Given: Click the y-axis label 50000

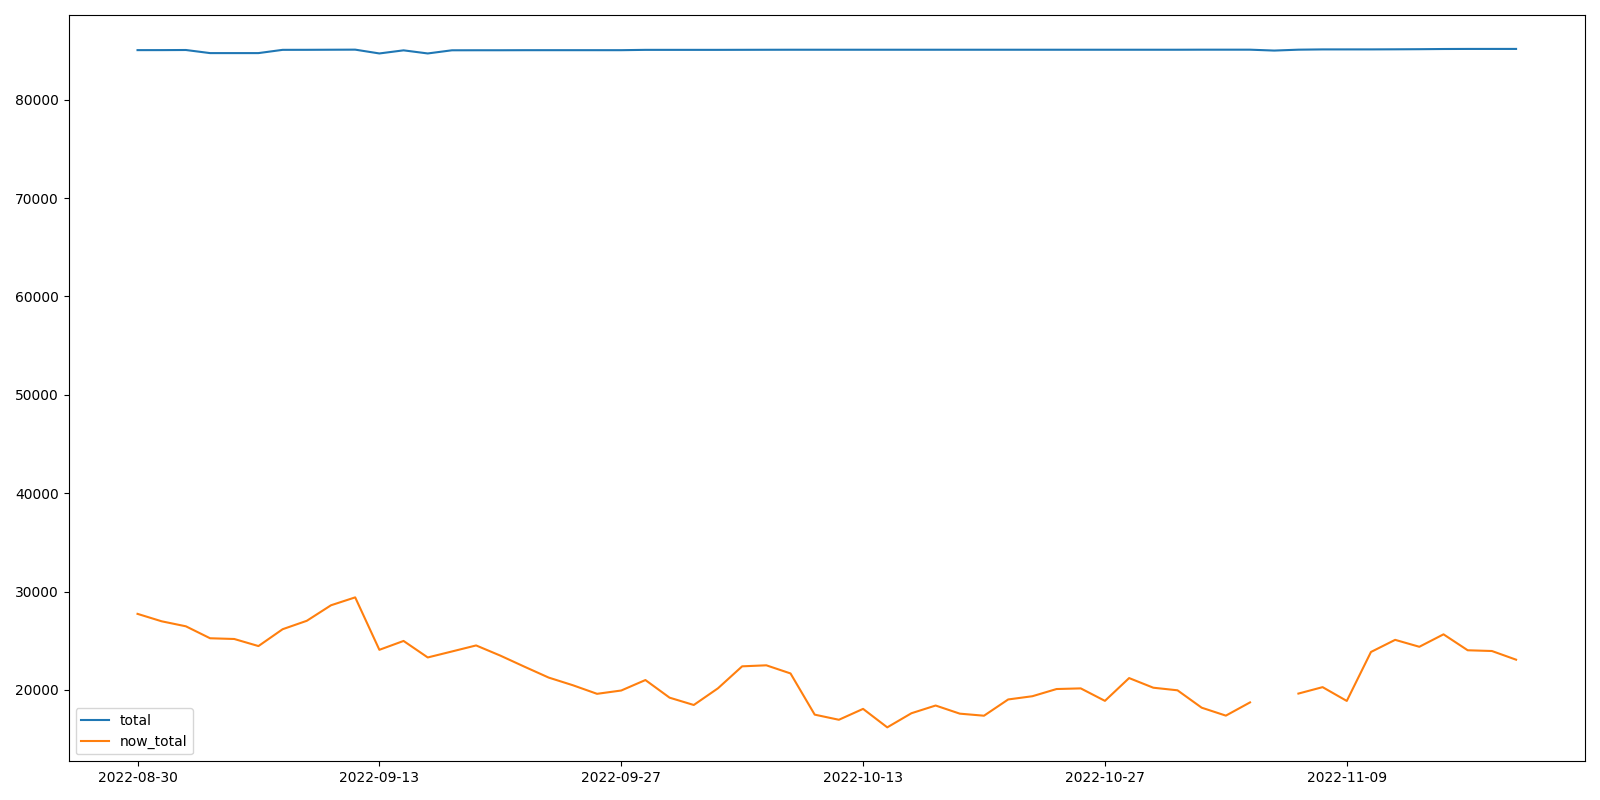Looking at the screenshot, I should [38, 395].
